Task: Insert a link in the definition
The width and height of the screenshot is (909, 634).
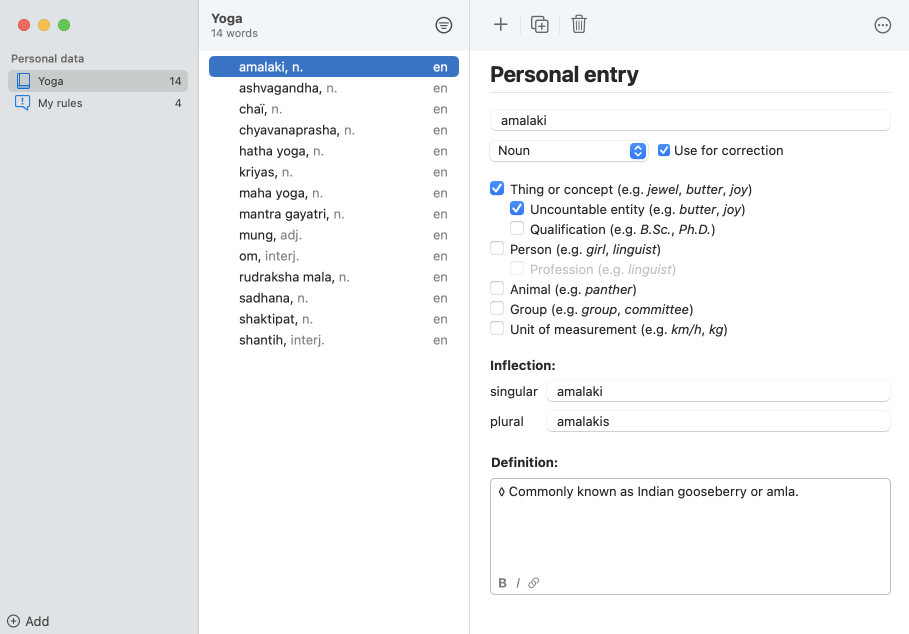Action: tap(534, 583)
